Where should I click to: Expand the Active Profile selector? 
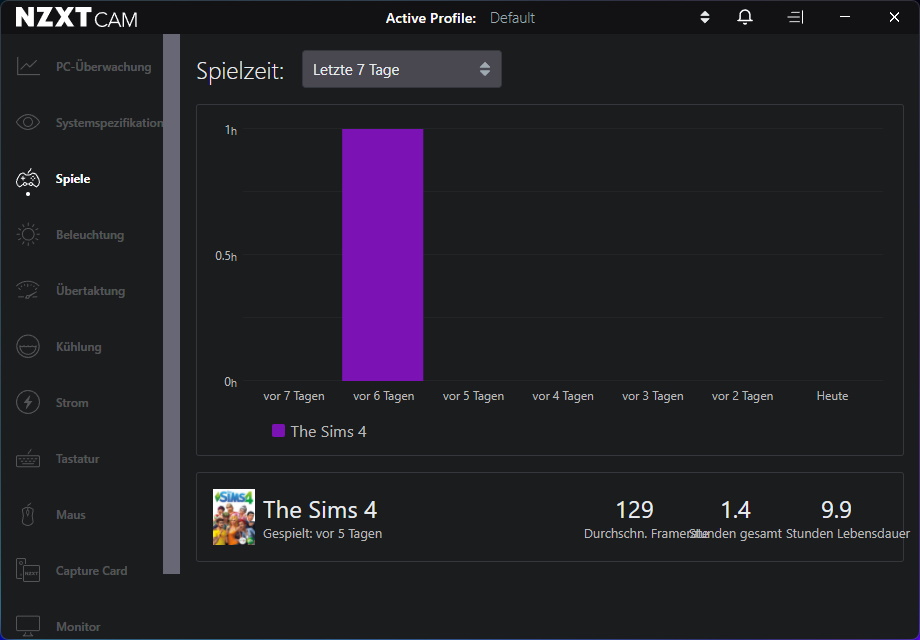[704, 17]
